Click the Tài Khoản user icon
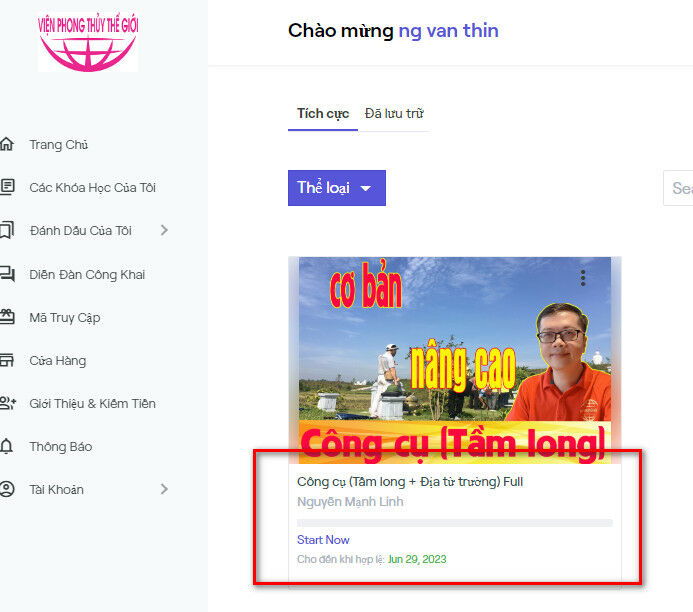Screen dimensions: 693x612 [7, 489]
